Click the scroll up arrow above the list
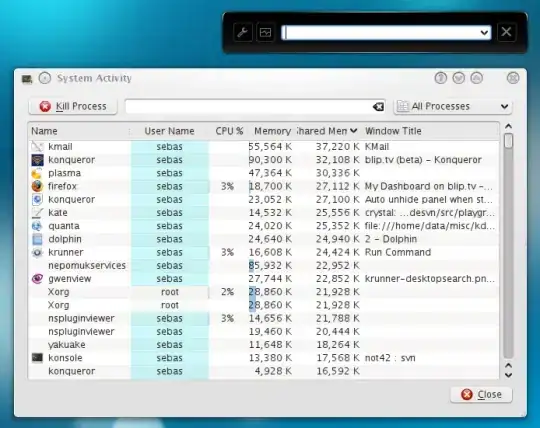Screen dimensions: 540x428 [x=508, y=126]
